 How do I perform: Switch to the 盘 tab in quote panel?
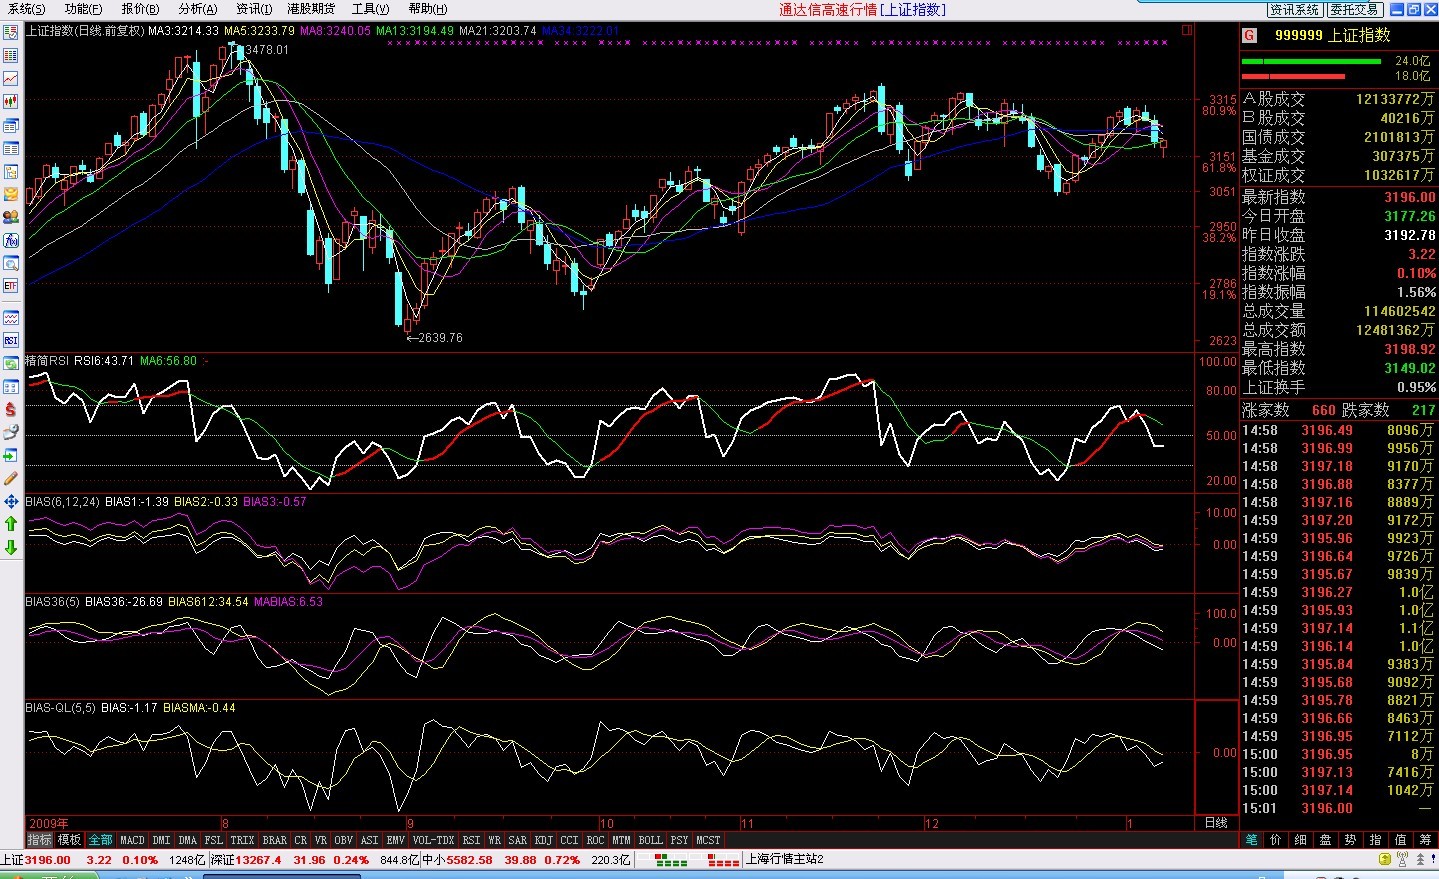[x=1325, y=840]
